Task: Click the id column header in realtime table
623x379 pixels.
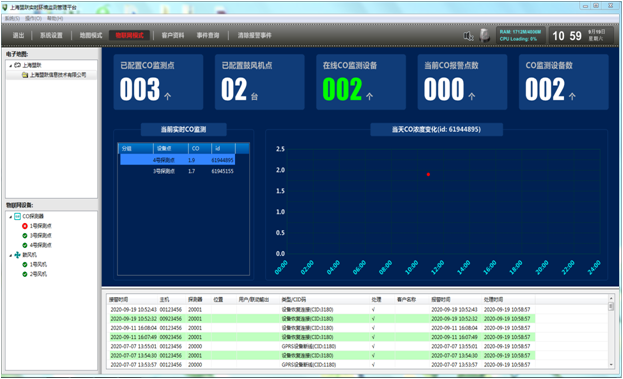Action: pos(224,149)
